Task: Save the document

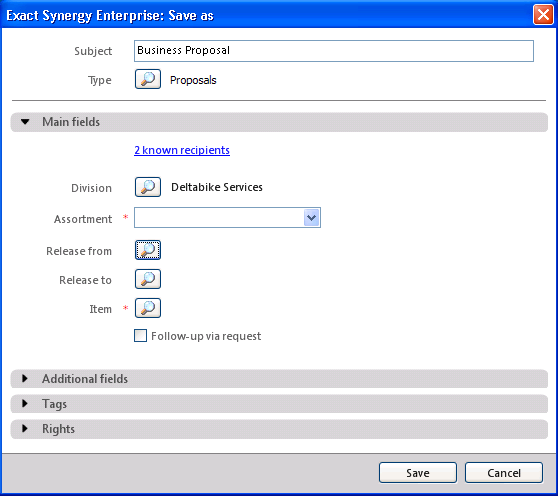Action: [x=418, y=473]
